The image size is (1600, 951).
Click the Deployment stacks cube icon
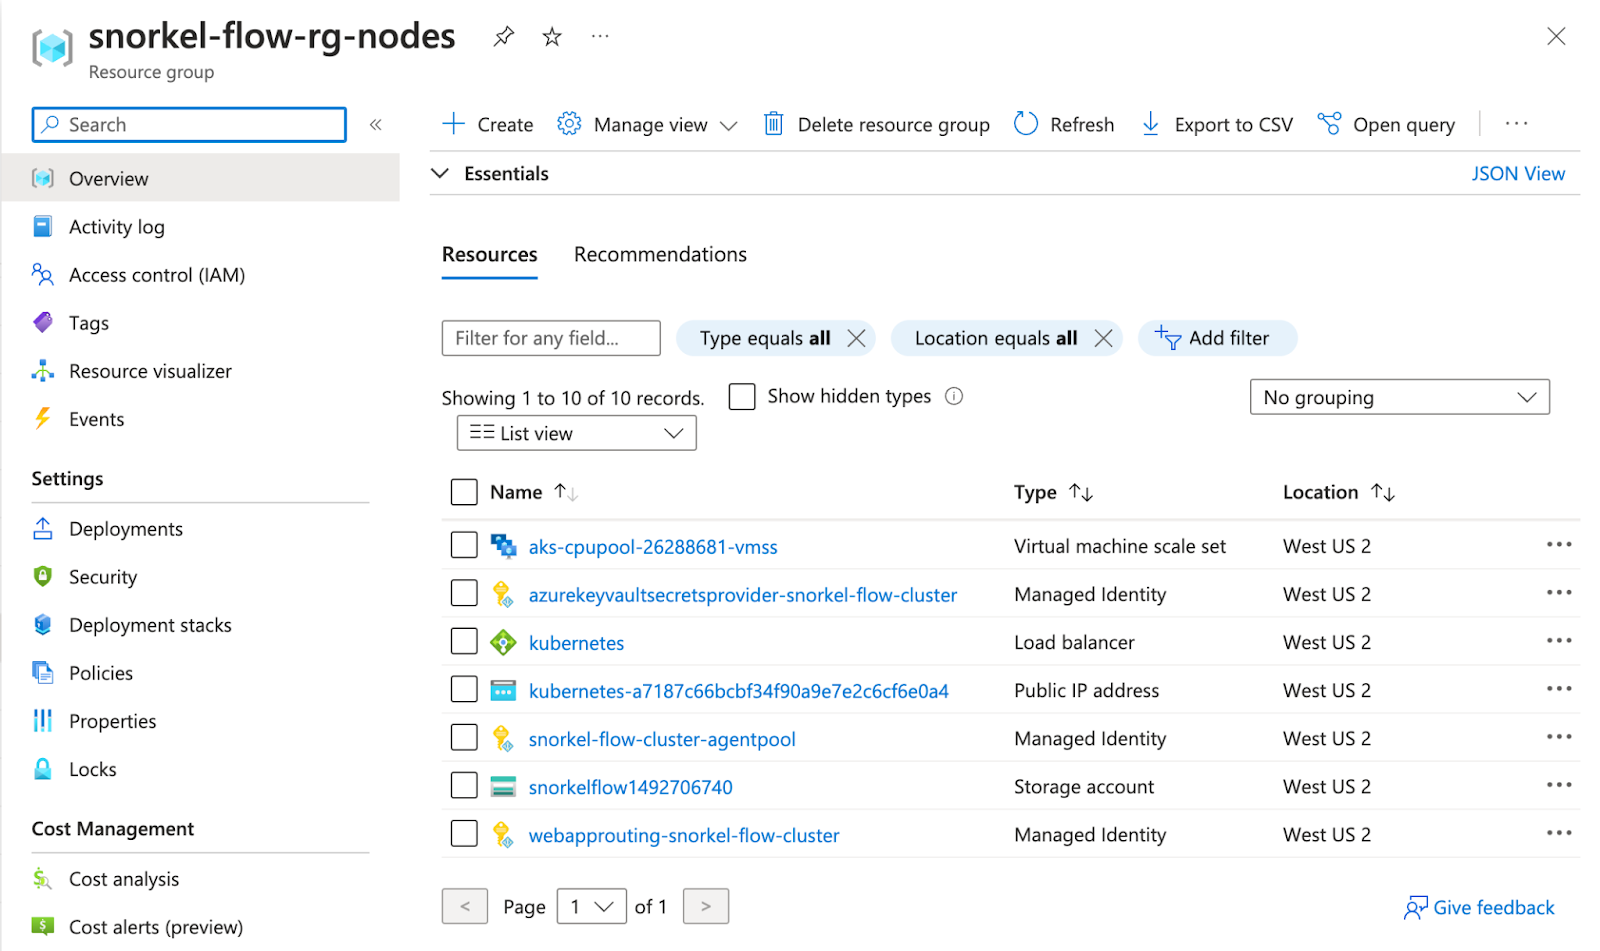point(43,625)
